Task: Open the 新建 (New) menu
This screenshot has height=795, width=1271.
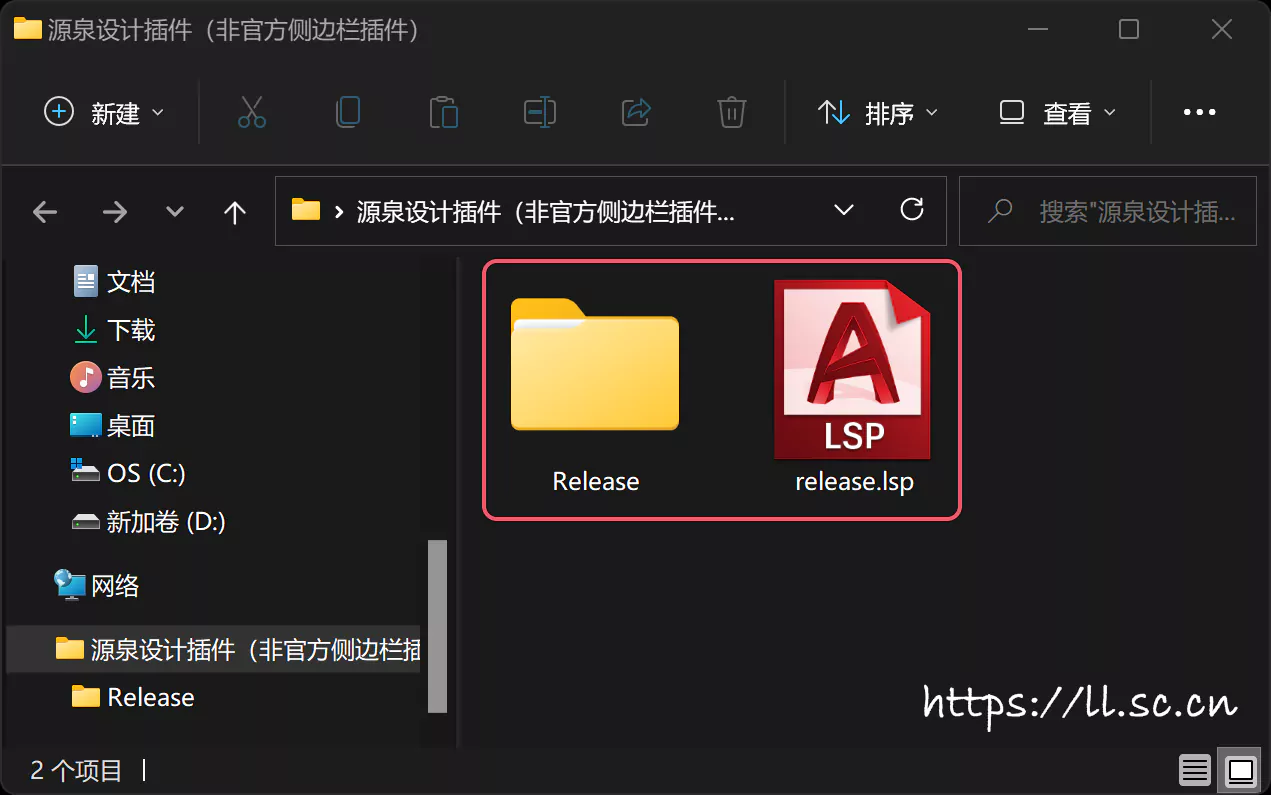Action: tap(104, 113)
